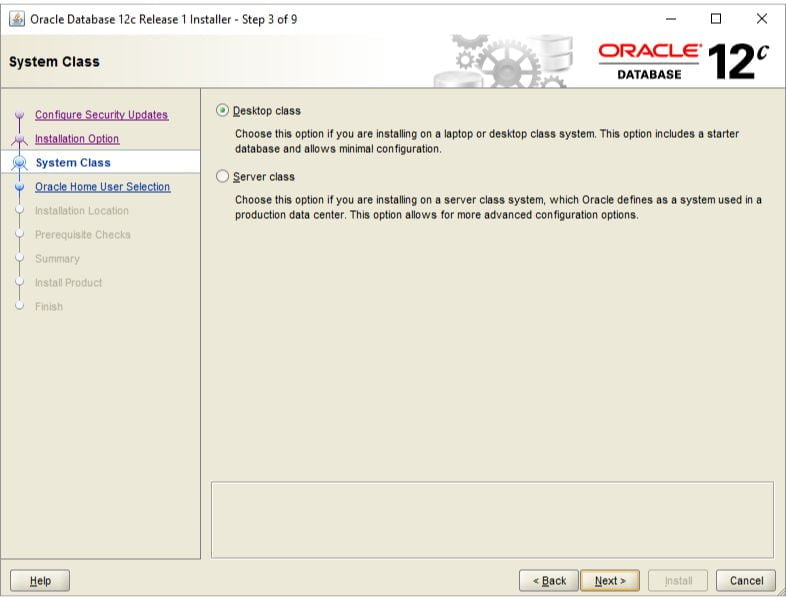Image resolution: width=786 pixels, height=600 pixels.
Task: Click the empty message box area
Action: 492,520
